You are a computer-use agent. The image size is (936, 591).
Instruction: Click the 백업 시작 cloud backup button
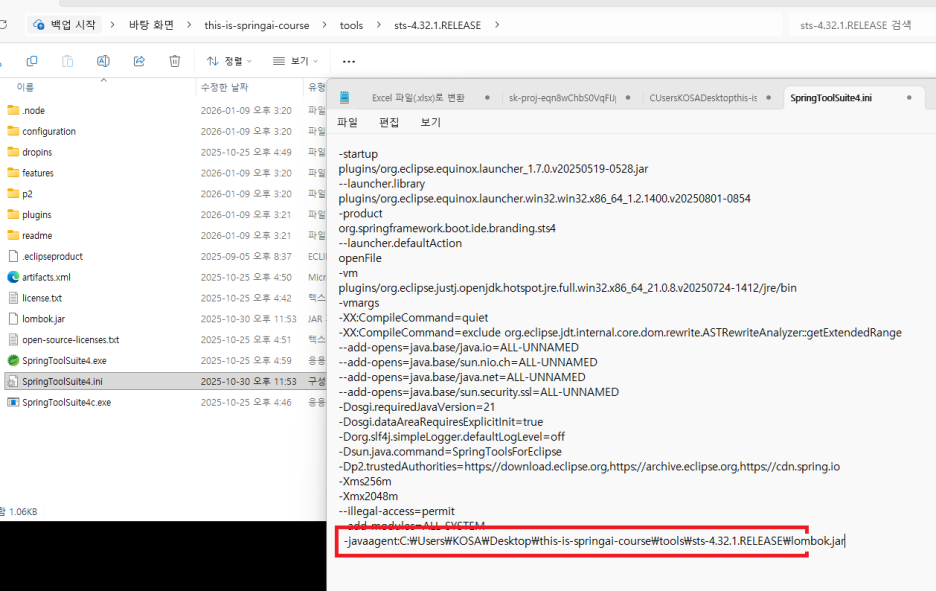(x=64, y=24)
